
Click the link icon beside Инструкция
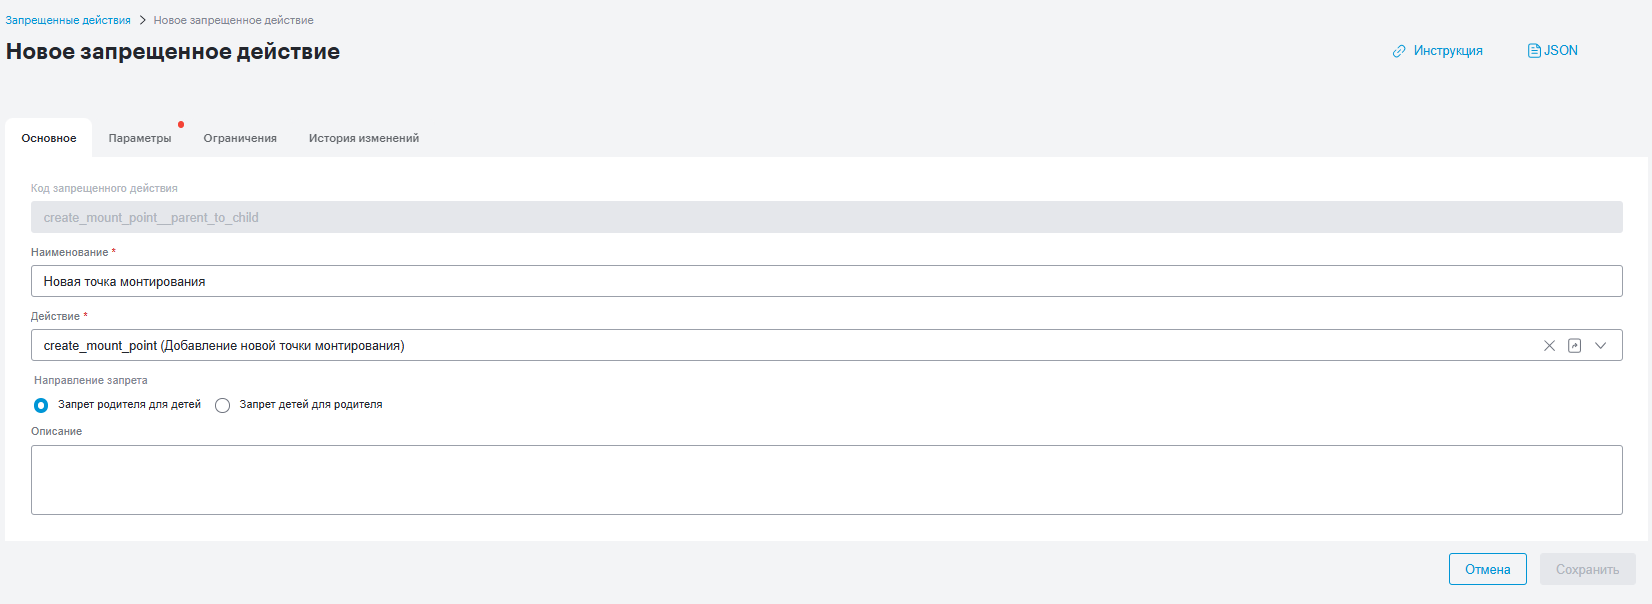click(1399, 51)
